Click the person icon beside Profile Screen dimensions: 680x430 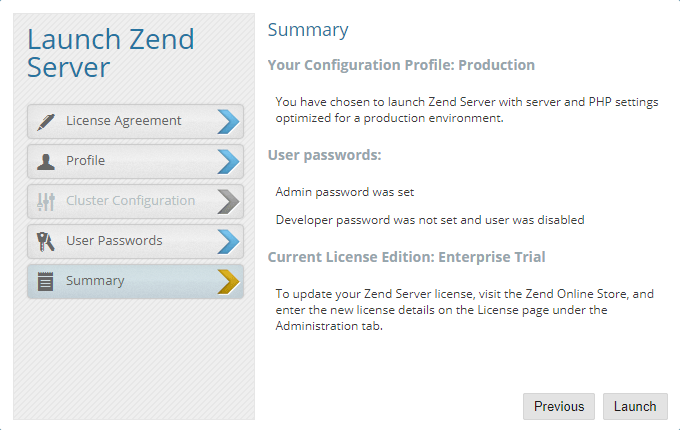point(46,162)
